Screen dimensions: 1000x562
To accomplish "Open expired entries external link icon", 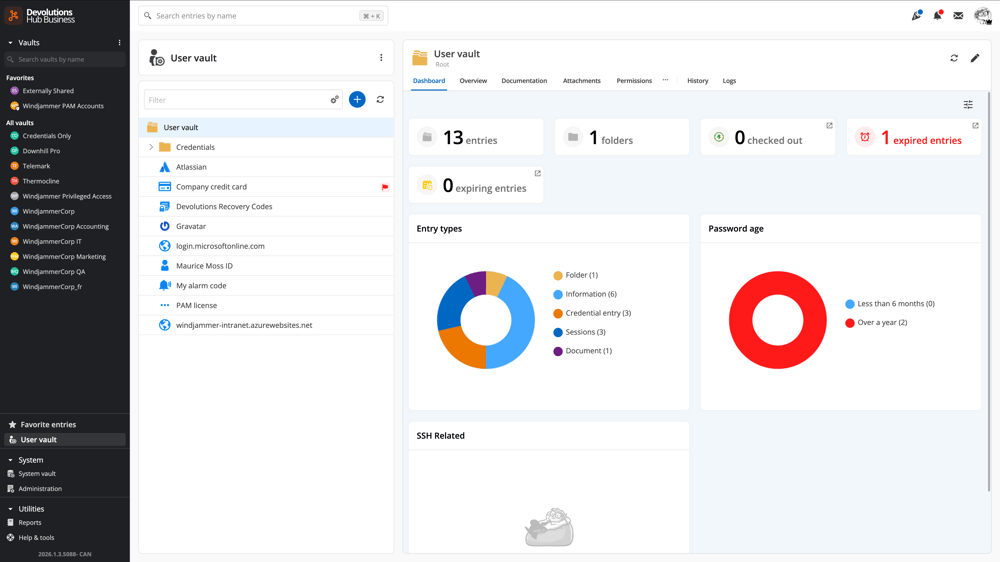I will coord(975,126).
